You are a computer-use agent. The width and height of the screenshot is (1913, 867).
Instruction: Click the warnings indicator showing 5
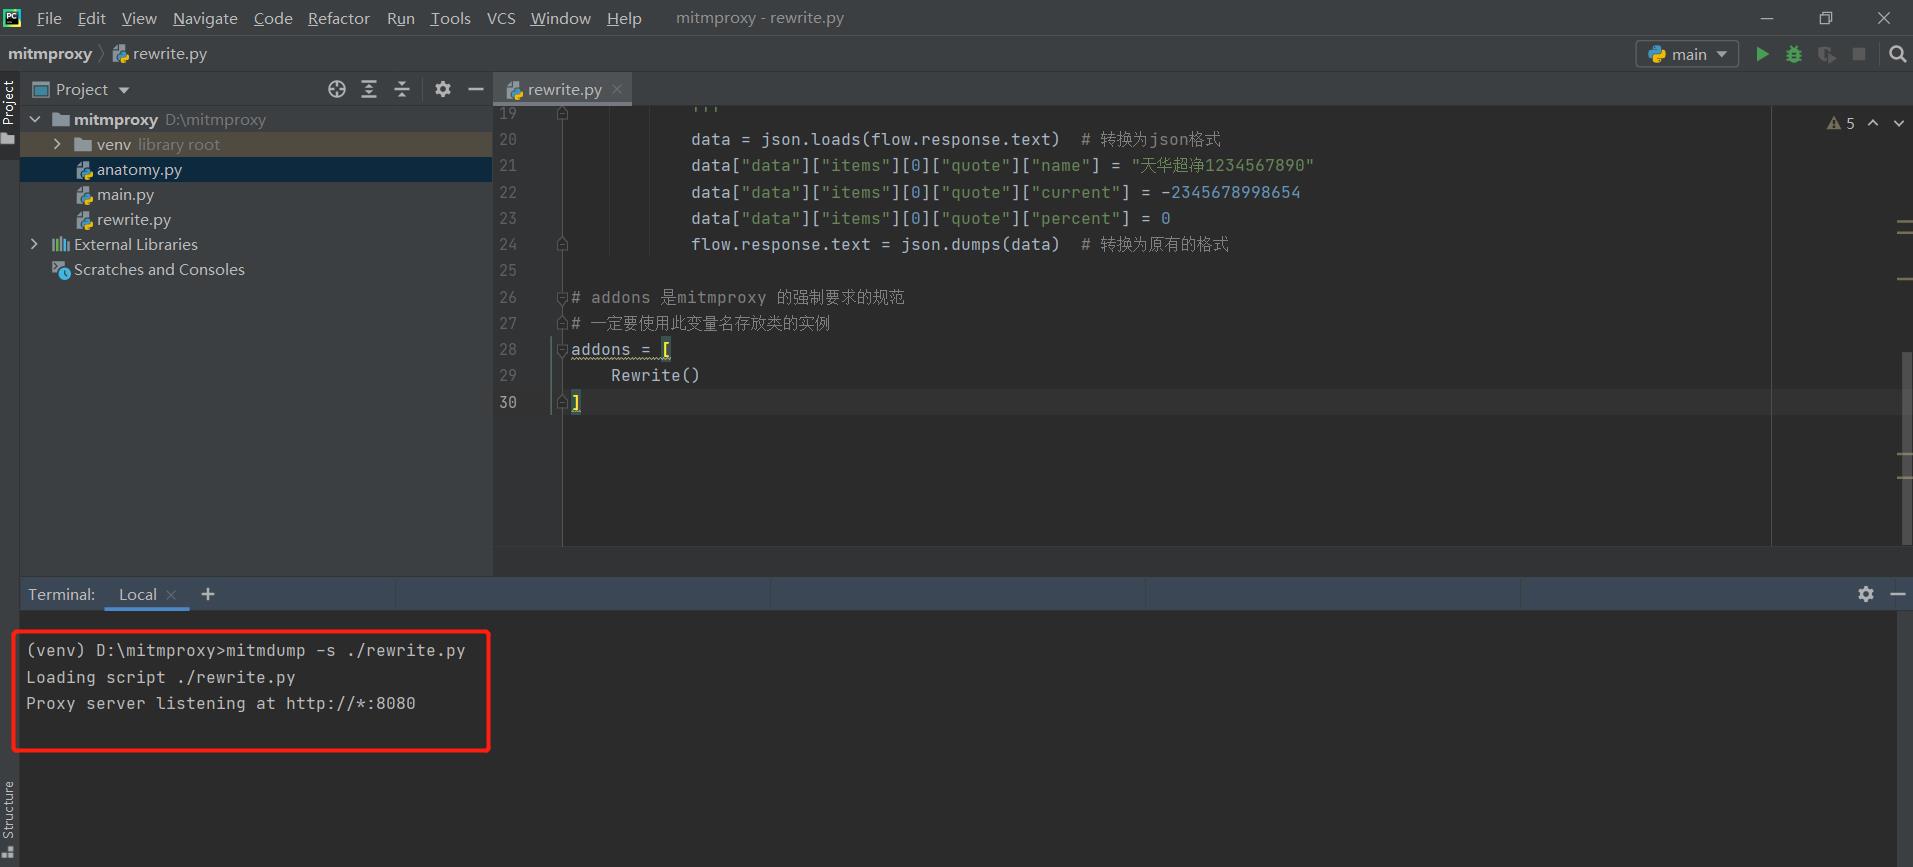[1841, 123]
